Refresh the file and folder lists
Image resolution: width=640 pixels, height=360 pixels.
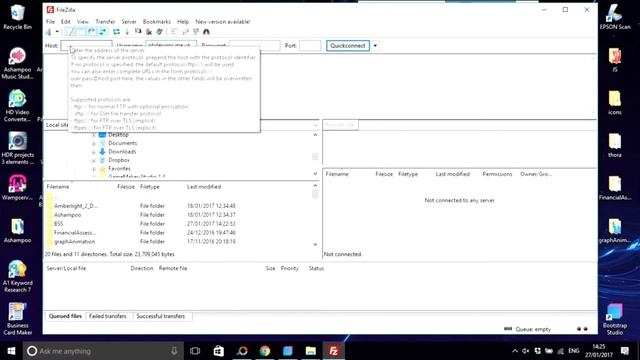click(116, 32)
